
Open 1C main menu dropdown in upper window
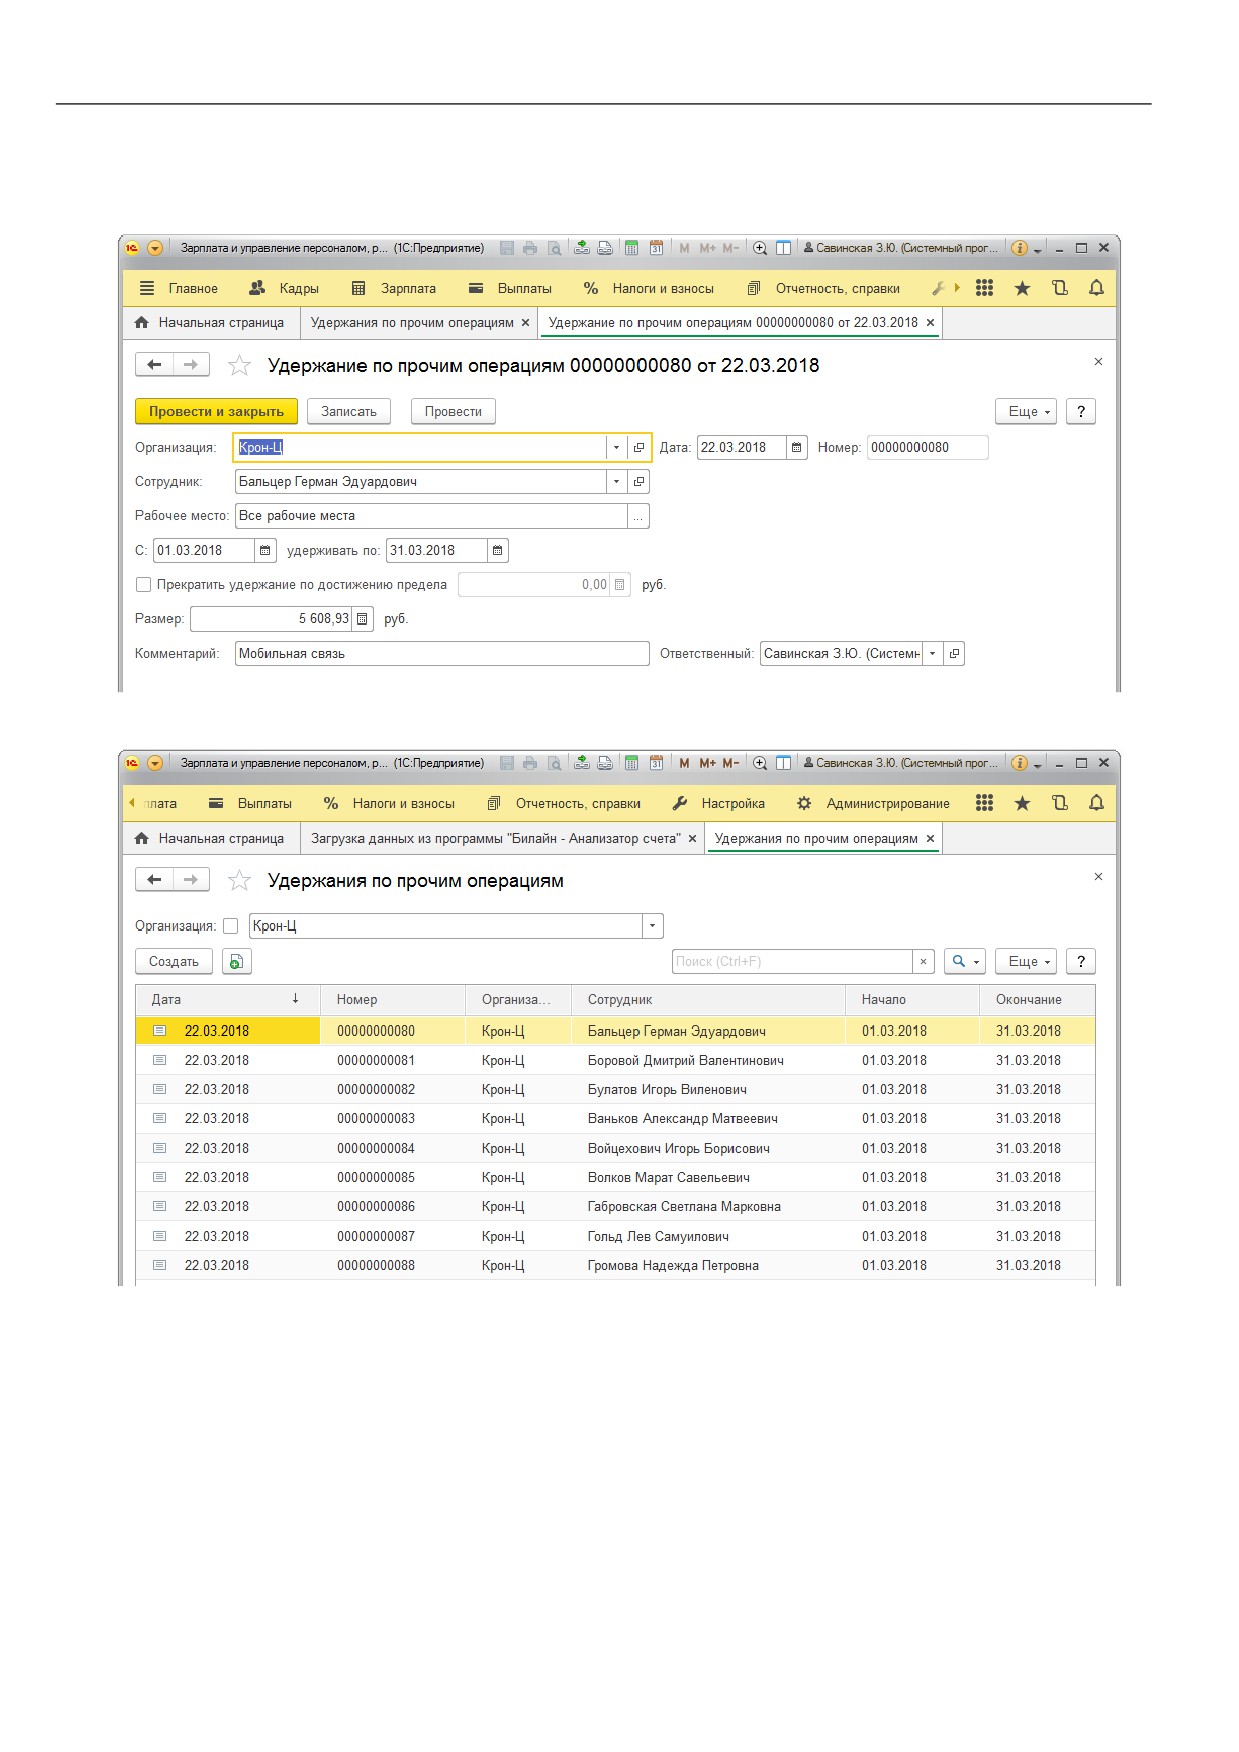tap(155, 248)
